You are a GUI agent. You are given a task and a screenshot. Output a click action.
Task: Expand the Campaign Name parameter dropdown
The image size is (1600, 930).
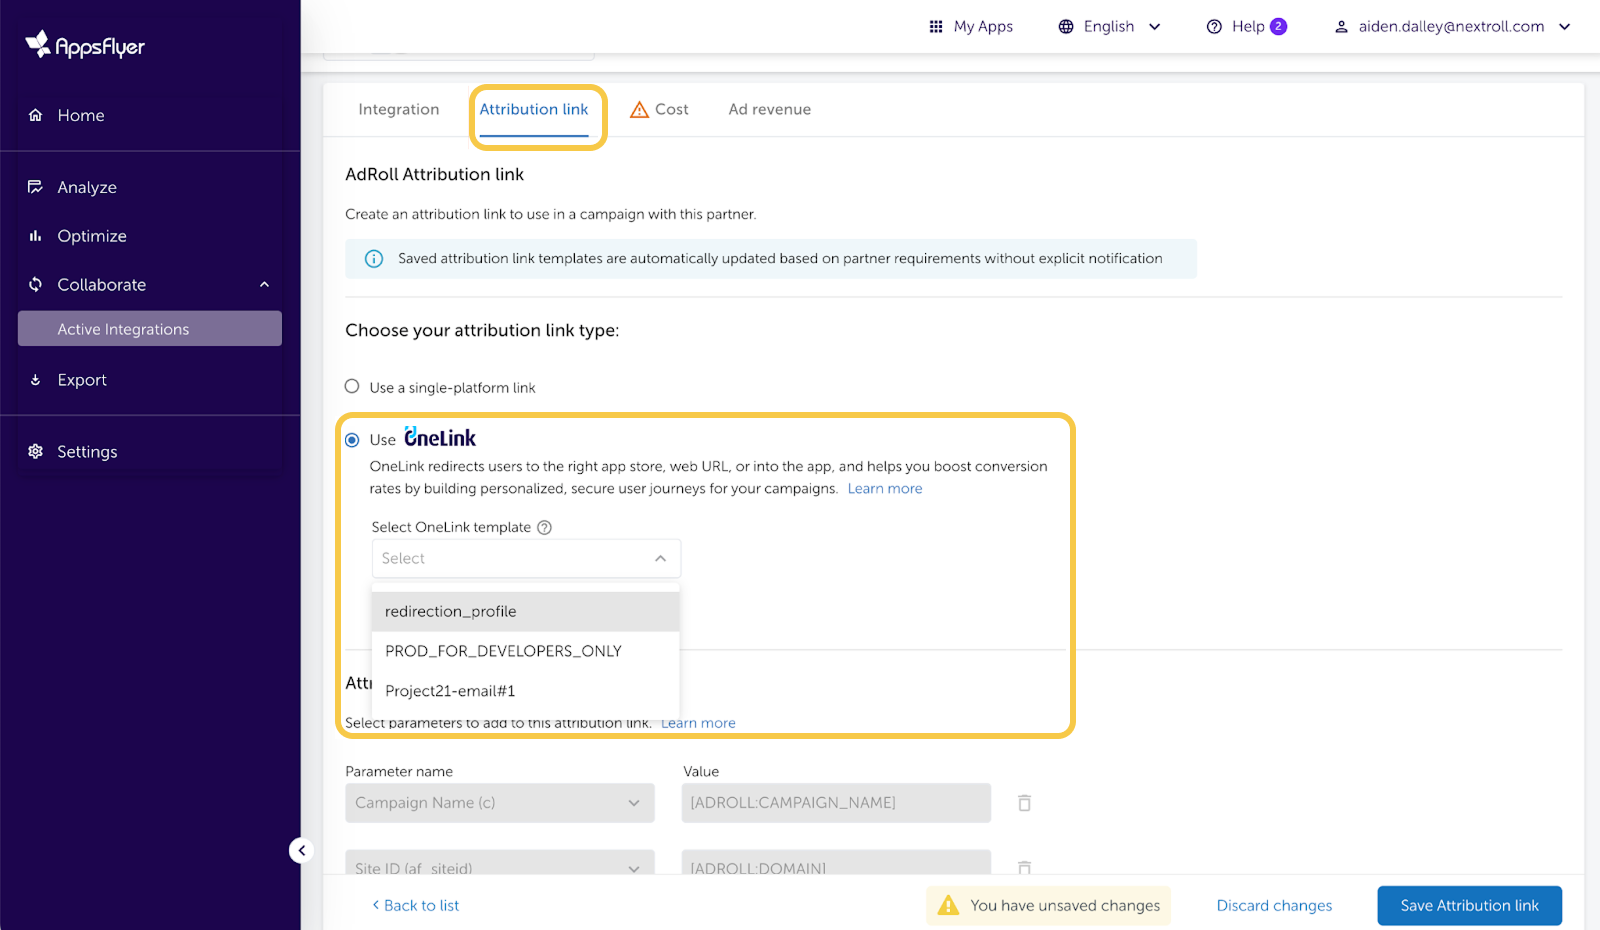pos(499,803)
